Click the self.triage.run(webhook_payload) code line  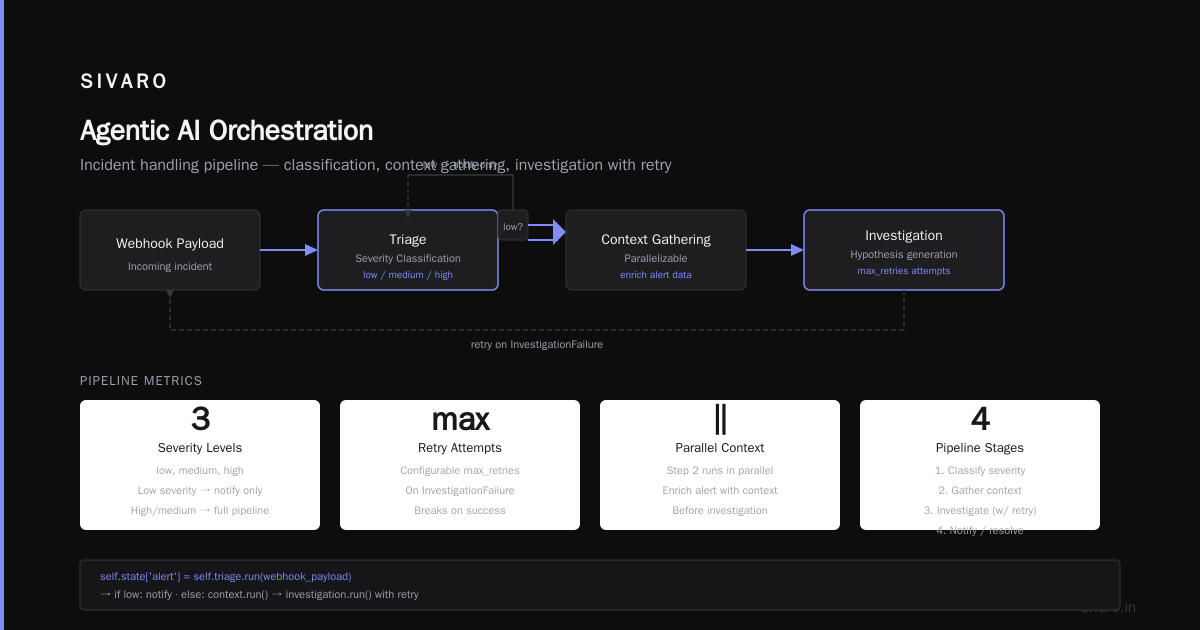pyautogui.click(x=226, y=576)
